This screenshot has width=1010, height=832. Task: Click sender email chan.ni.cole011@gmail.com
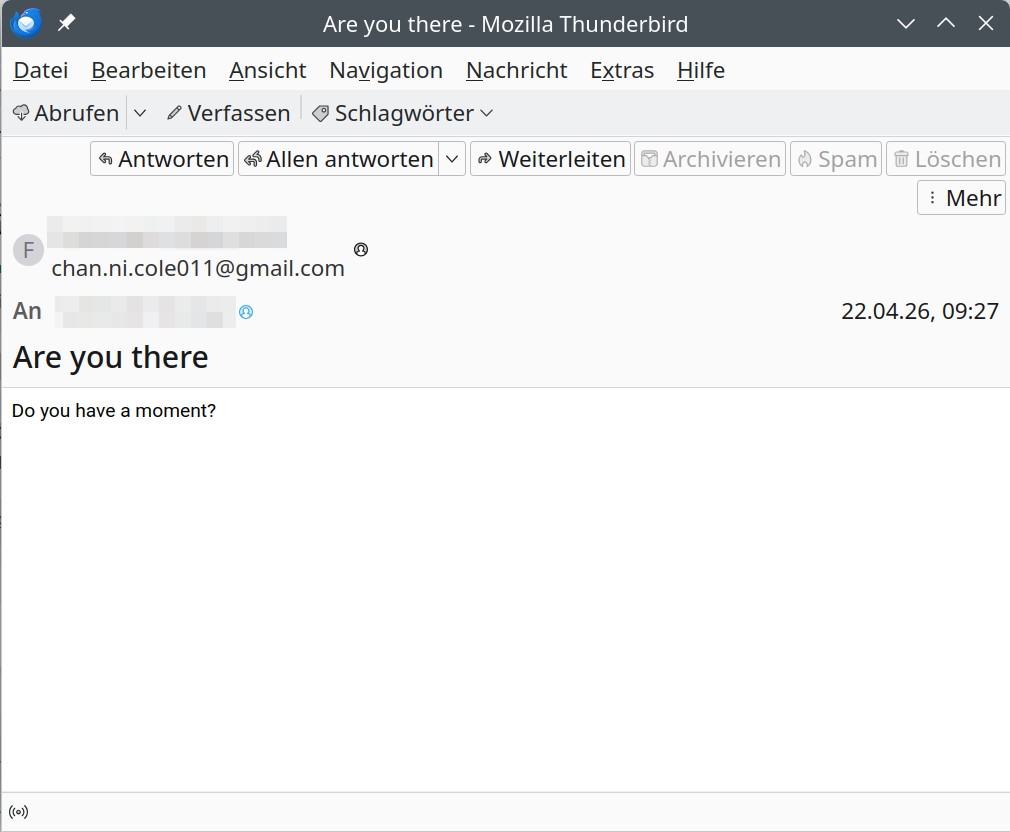[x=198, y=268]
